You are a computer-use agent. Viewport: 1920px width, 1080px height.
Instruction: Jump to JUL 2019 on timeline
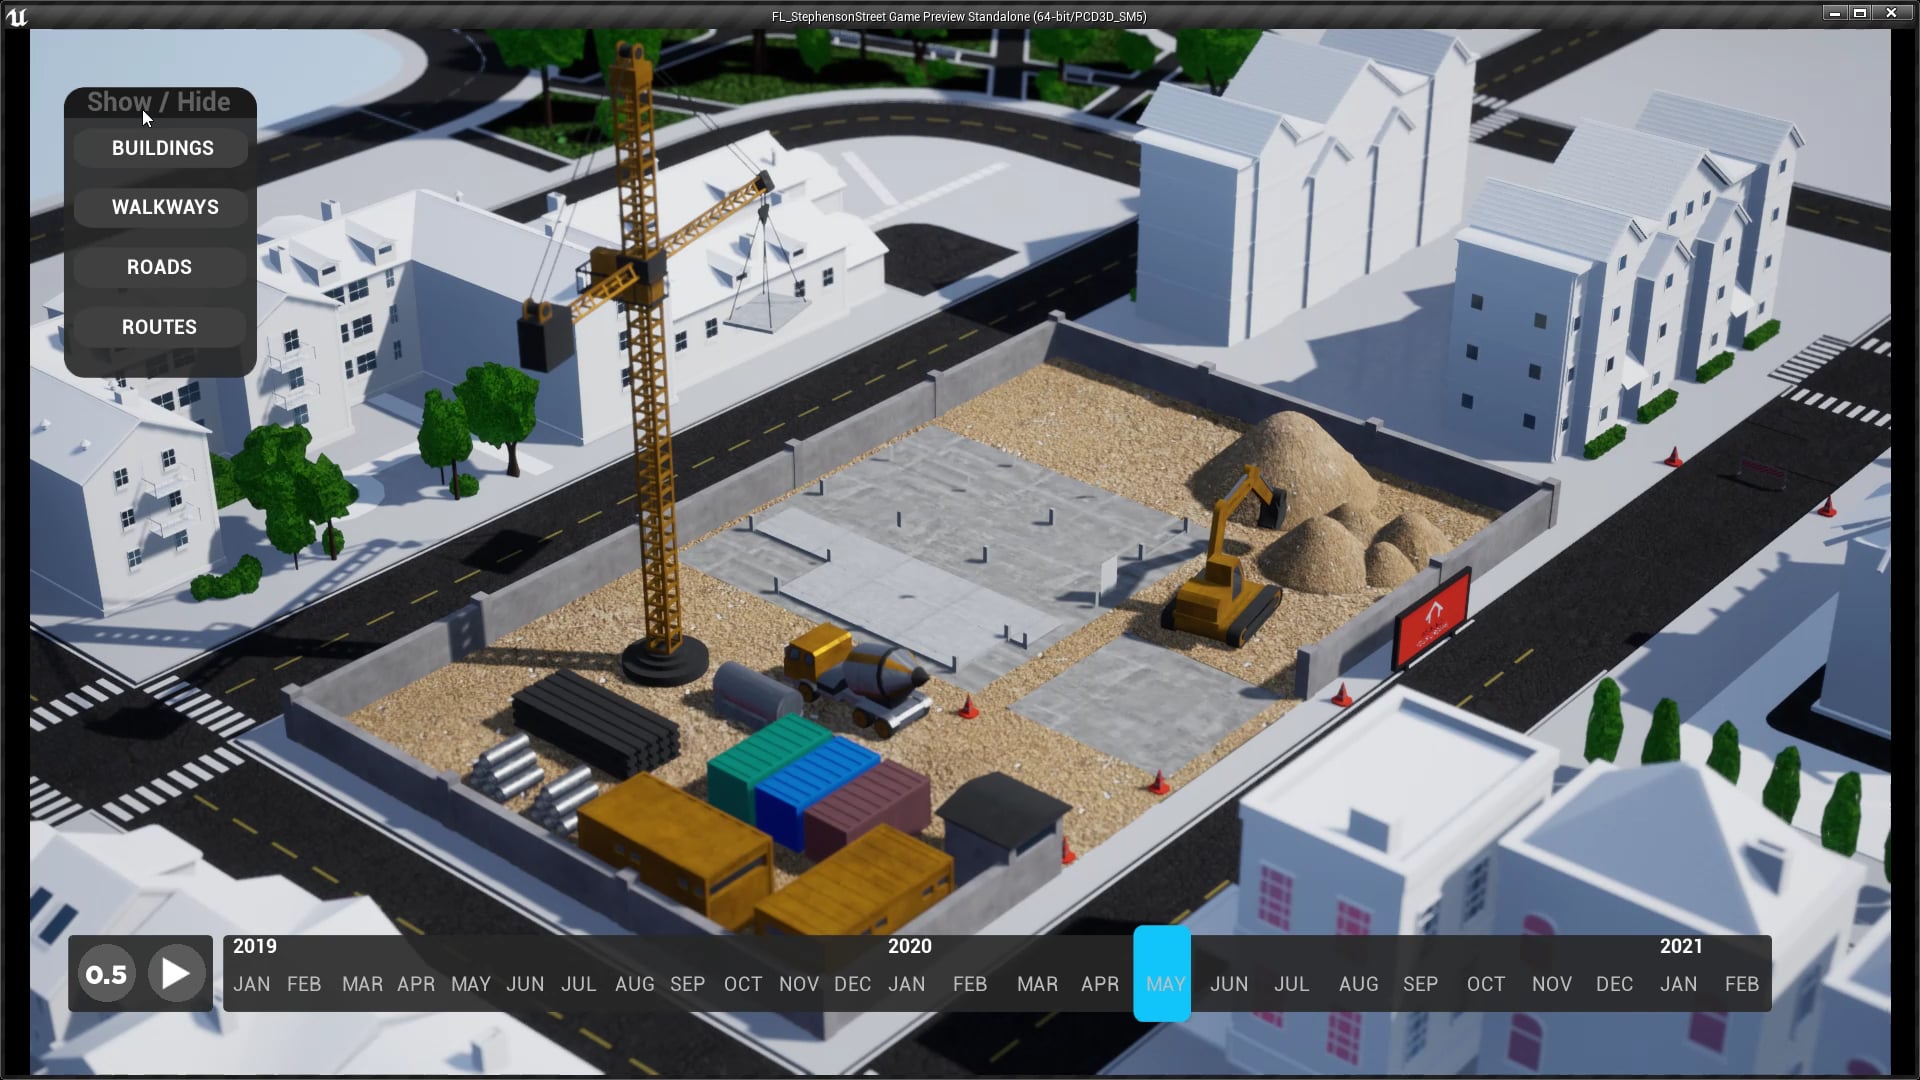tap(579, 984)
